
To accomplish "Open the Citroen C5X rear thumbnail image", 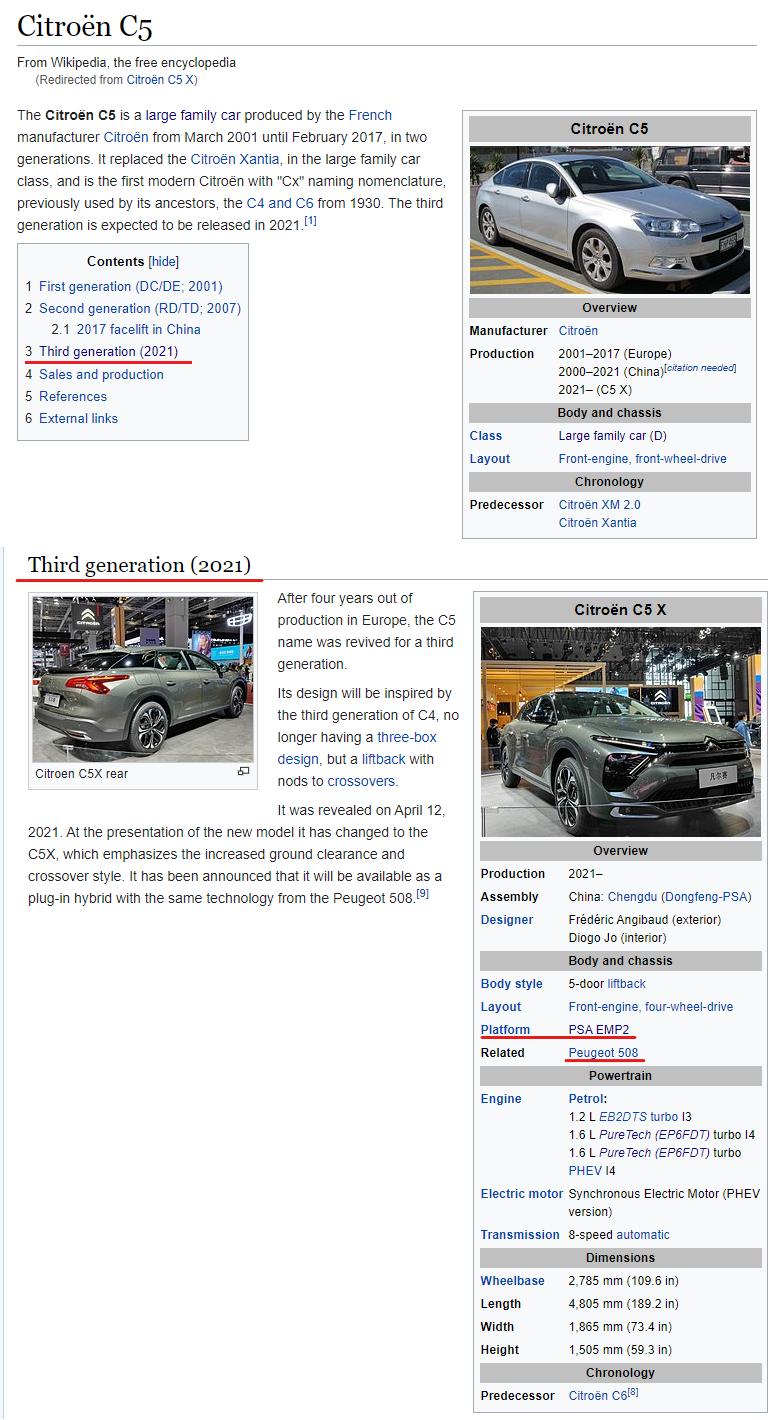I will [x=143, y=680].
